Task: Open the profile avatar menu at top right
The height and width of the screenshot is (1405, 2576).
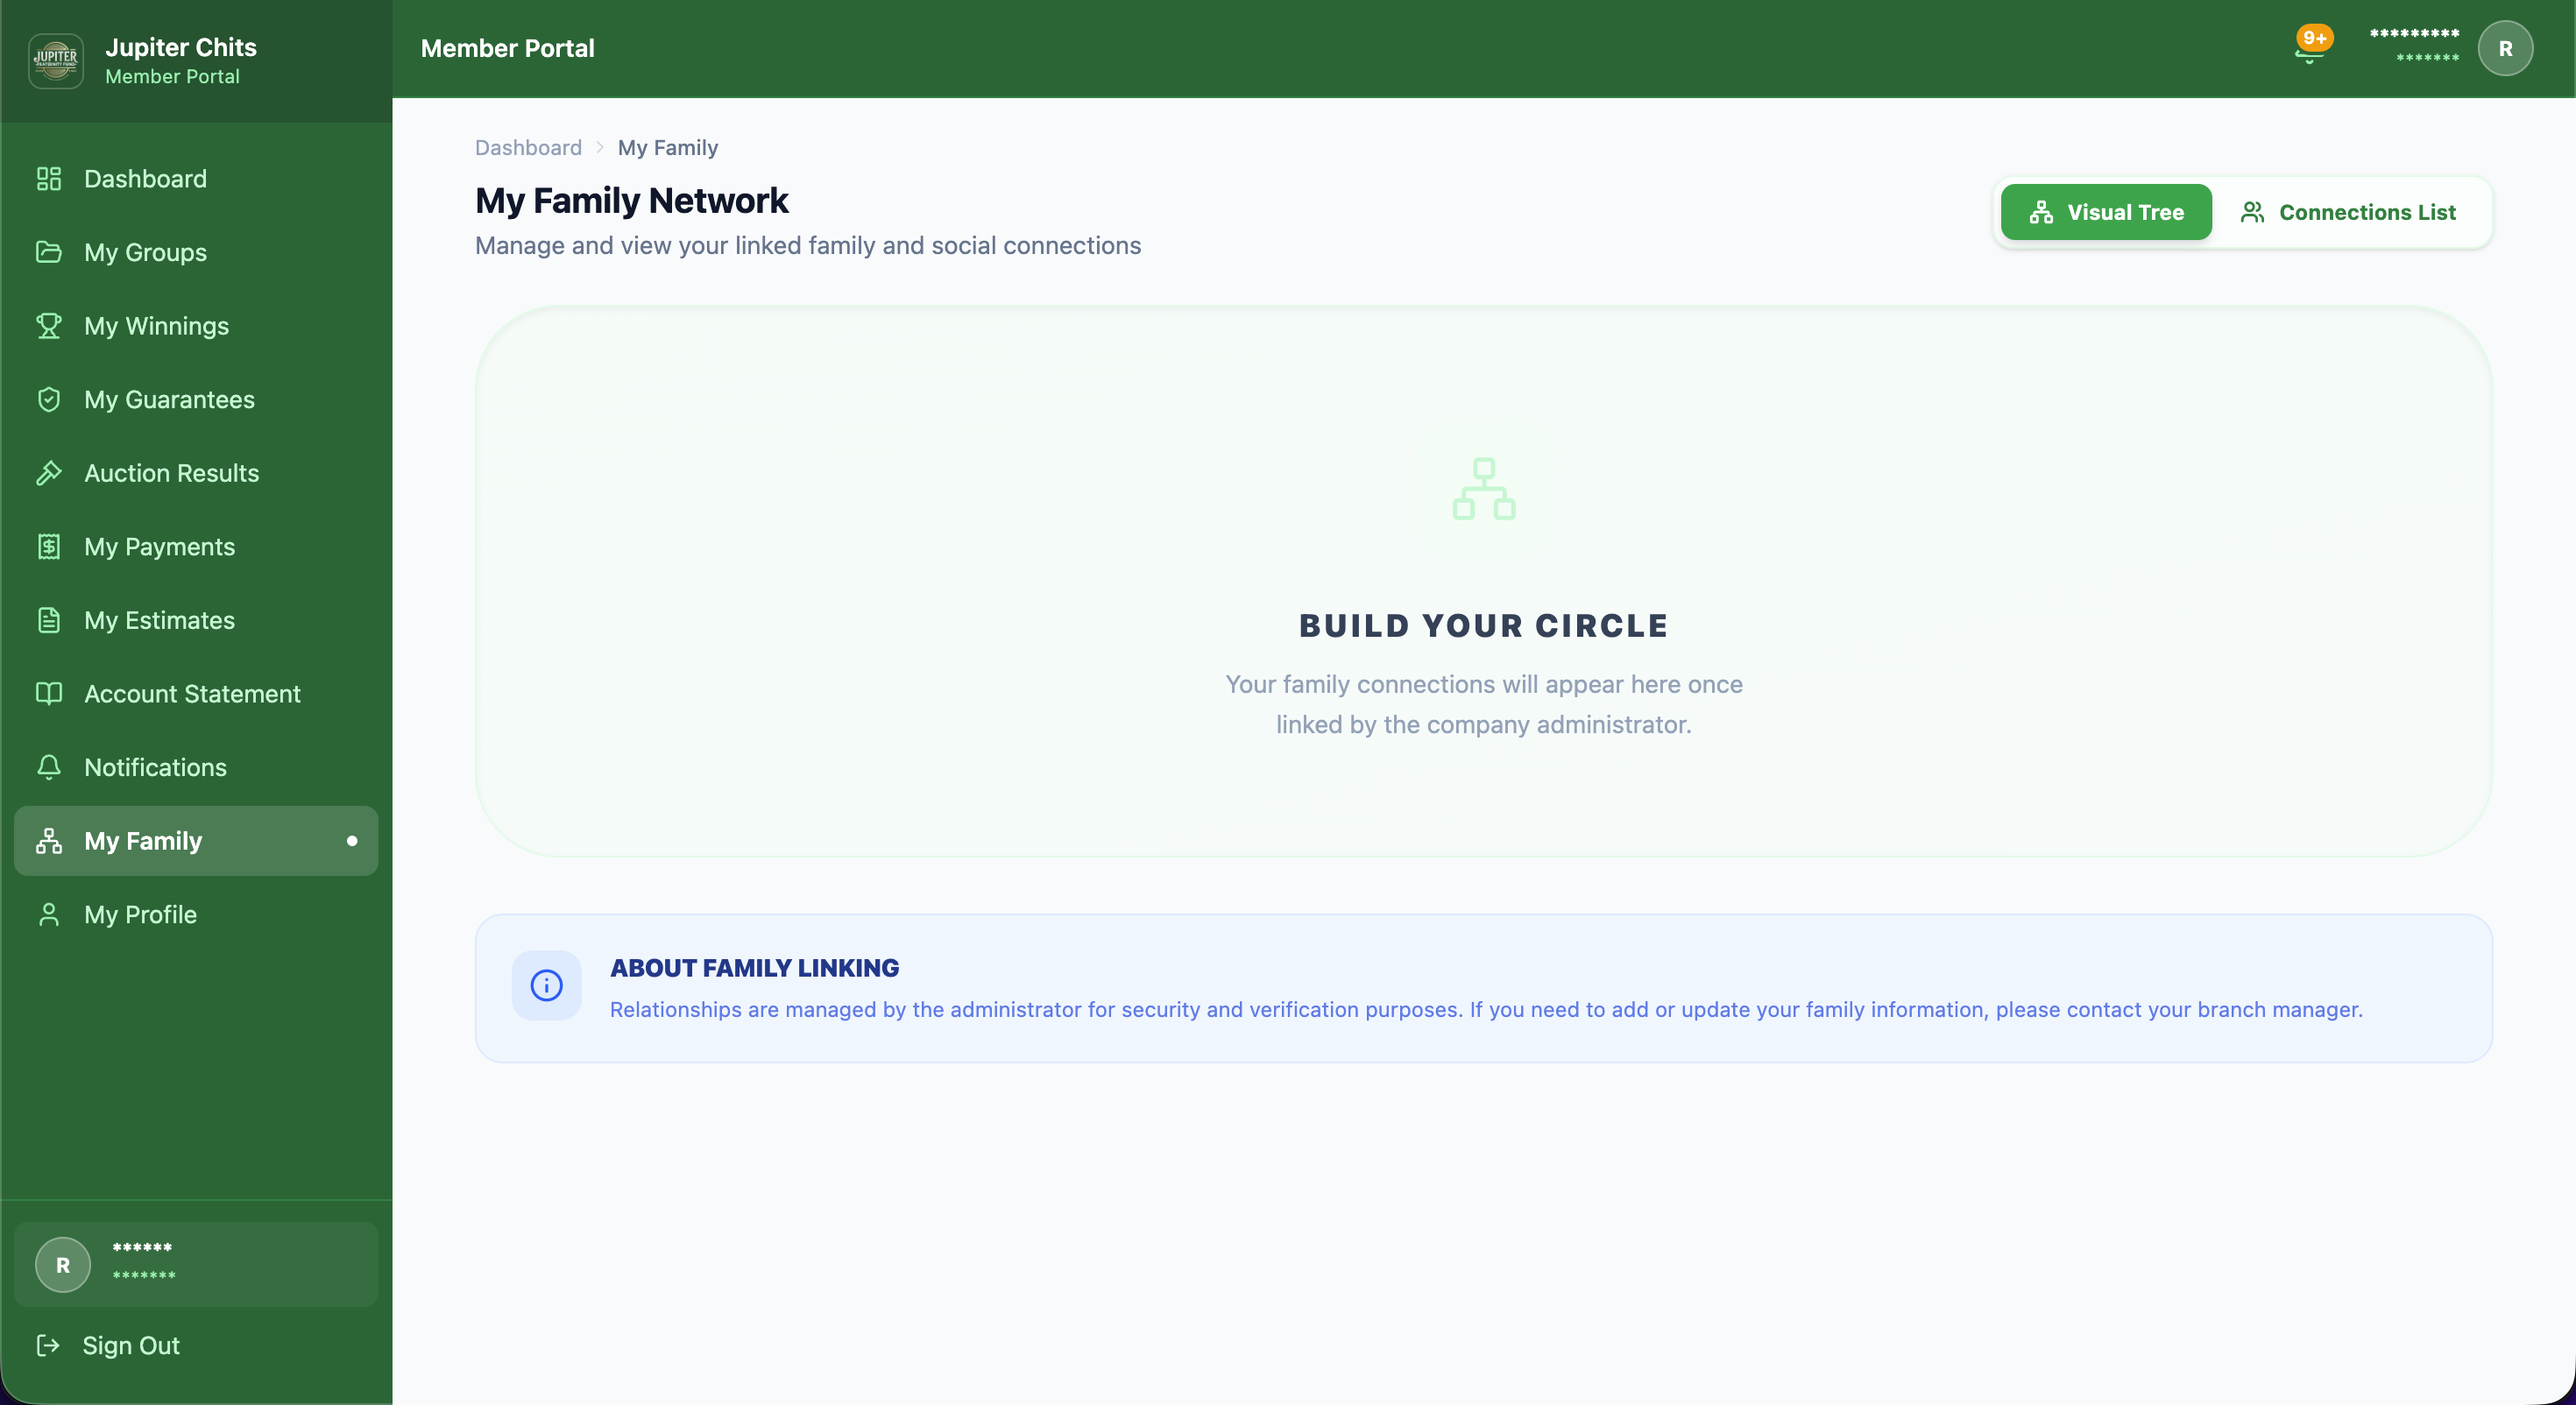Action: [2506, 47]
